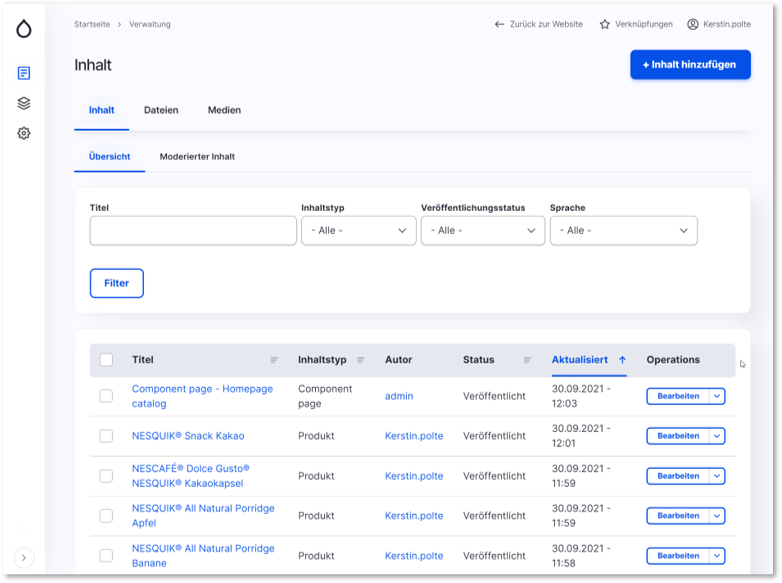This screenshot has width=782, height=583.
Task: Click the priority lines icon in Status column header
Action: pos(527,360)
